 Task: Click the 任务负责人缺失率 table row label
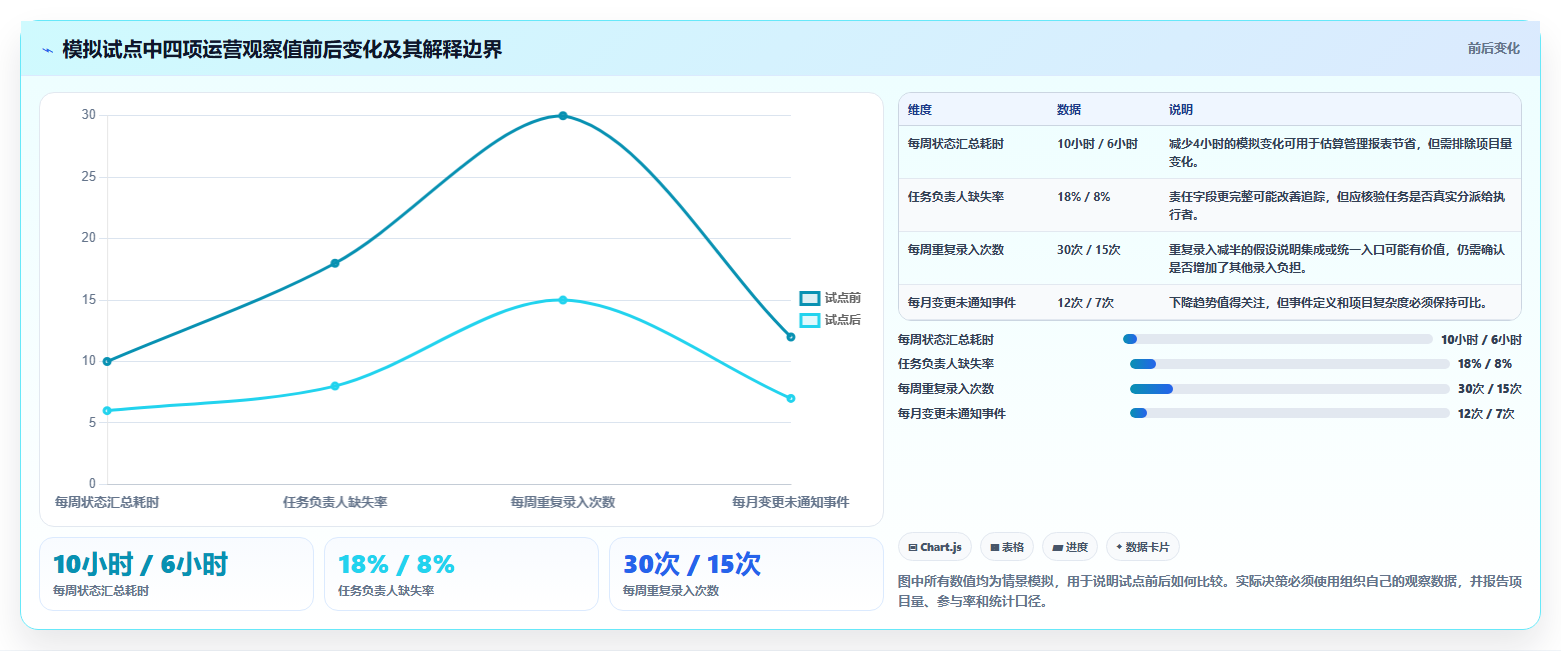pyautogui.click(x=956, y=197)
